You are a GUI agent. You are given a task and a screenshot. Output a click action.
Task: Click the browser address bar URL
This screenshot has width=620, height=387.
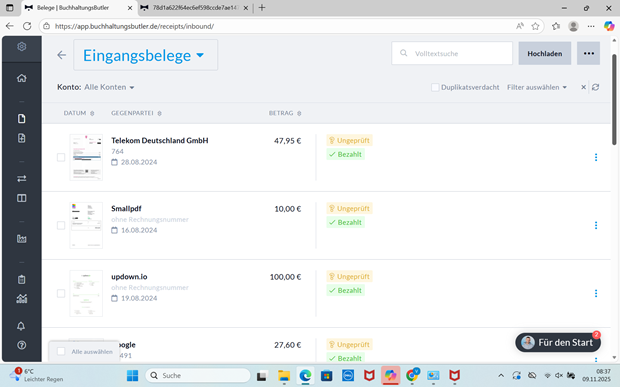click(134, 26)
